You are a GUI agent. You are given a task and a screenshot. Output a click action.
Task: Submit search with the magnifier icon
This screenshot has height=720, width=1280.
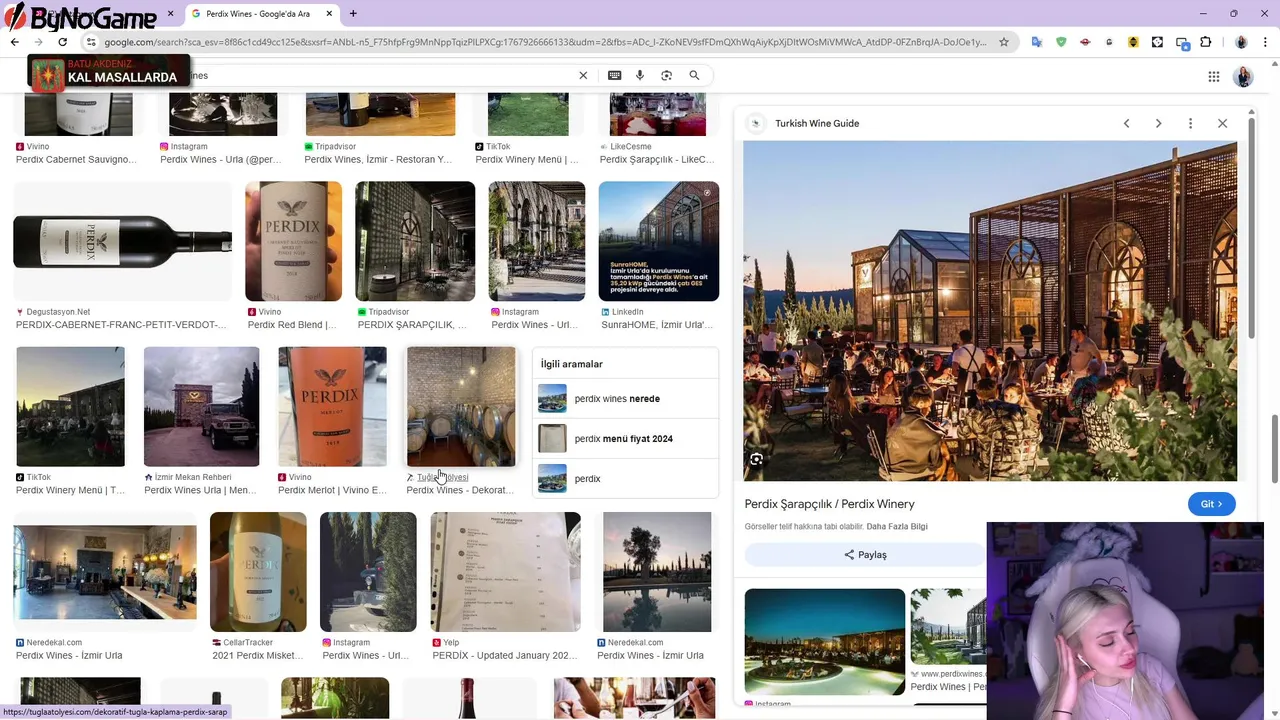pos(694,75)
